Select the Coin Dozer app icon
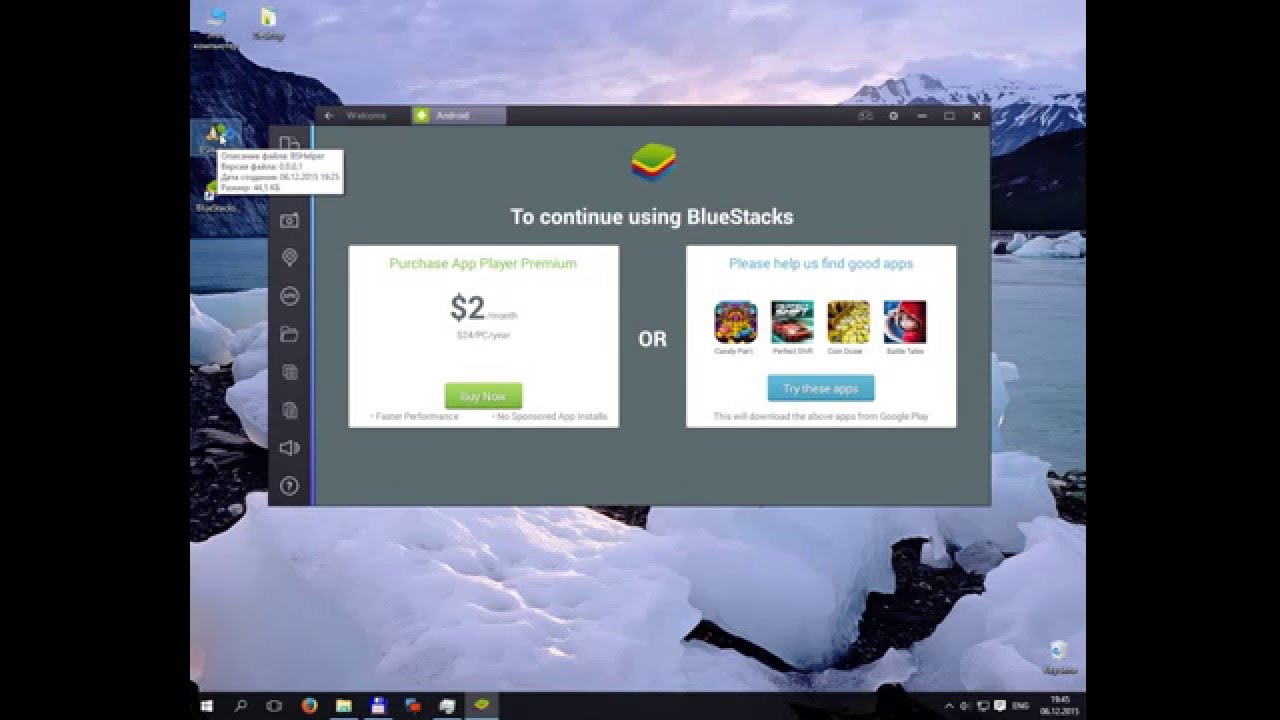The image size is (1280, 720). click(x=848, y=323)
